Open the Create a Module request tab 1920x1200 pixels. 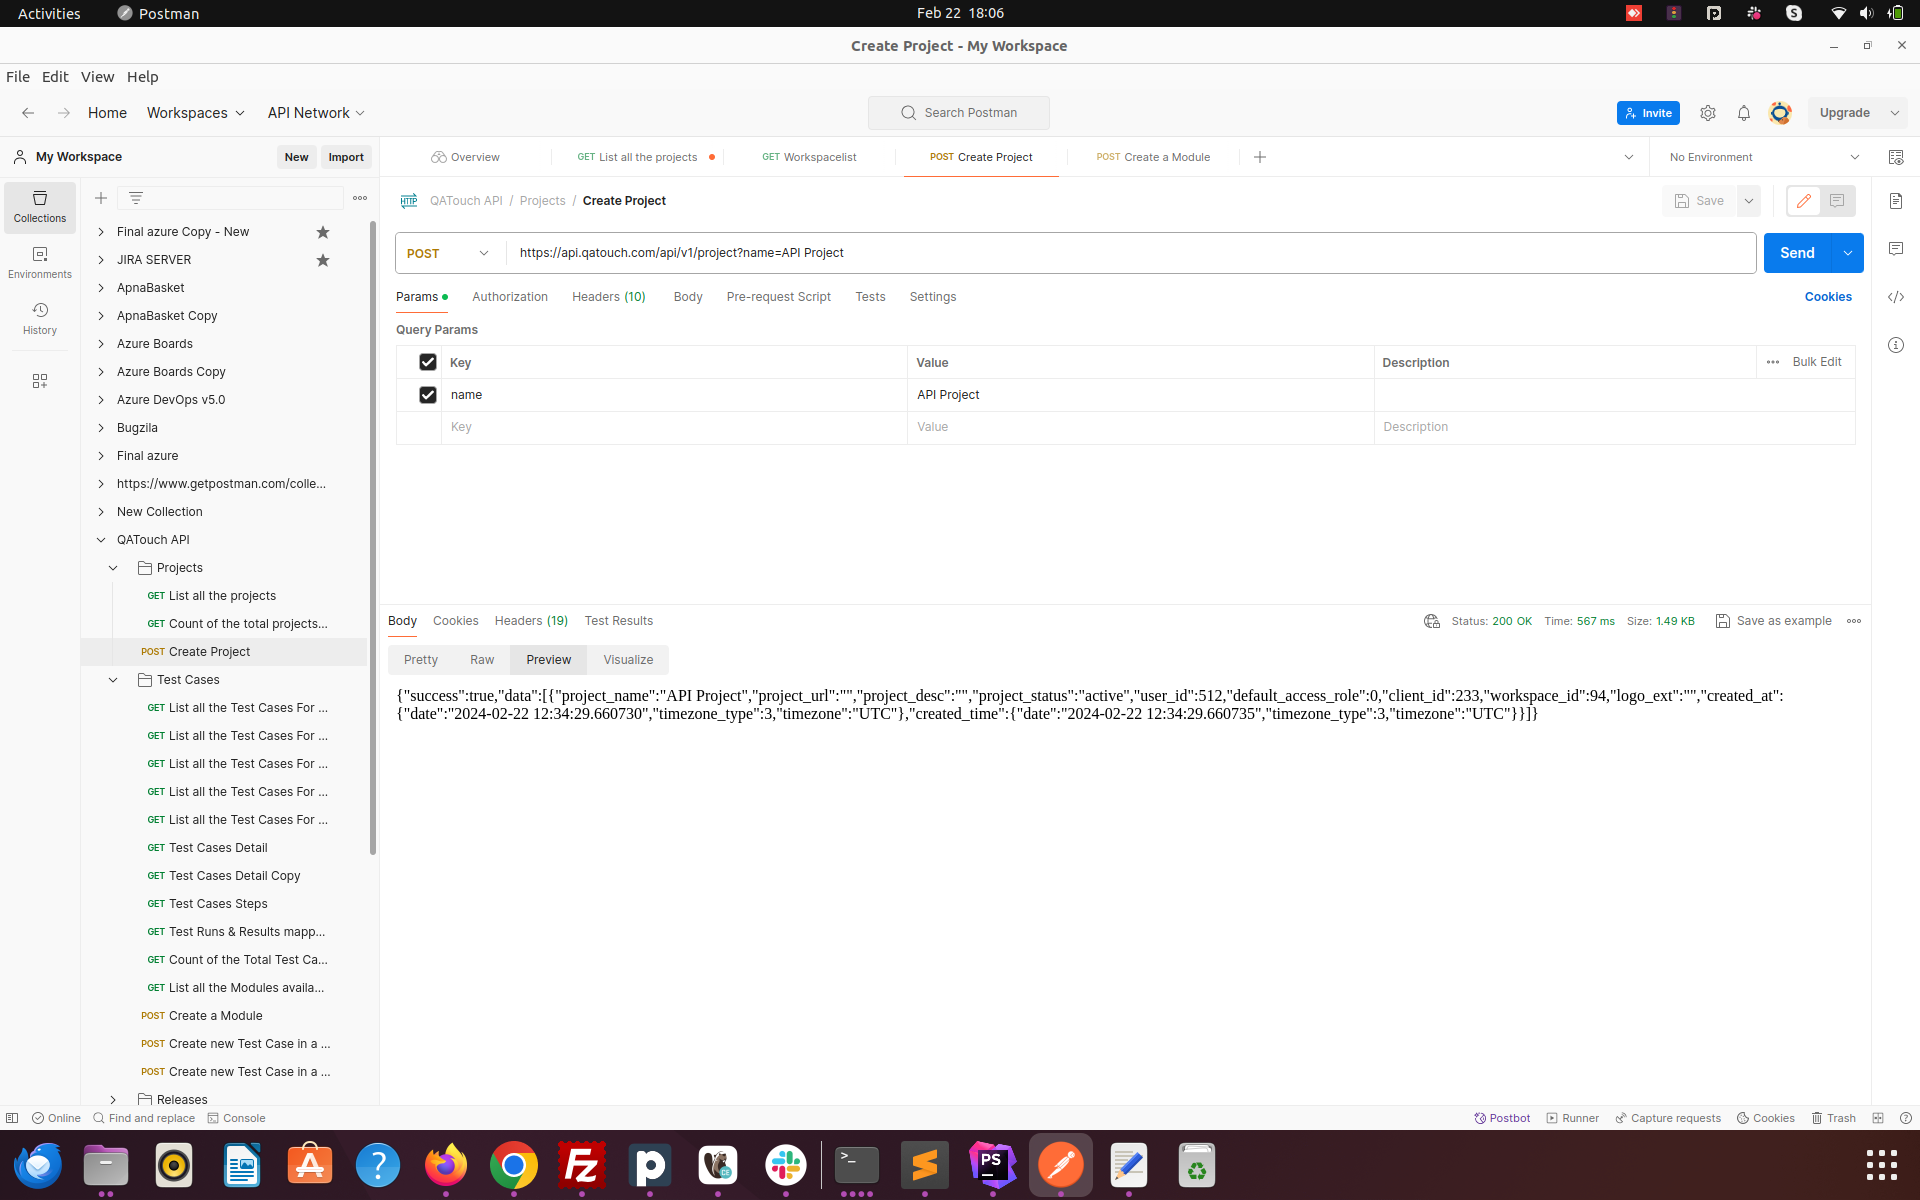pos(1153,157)
